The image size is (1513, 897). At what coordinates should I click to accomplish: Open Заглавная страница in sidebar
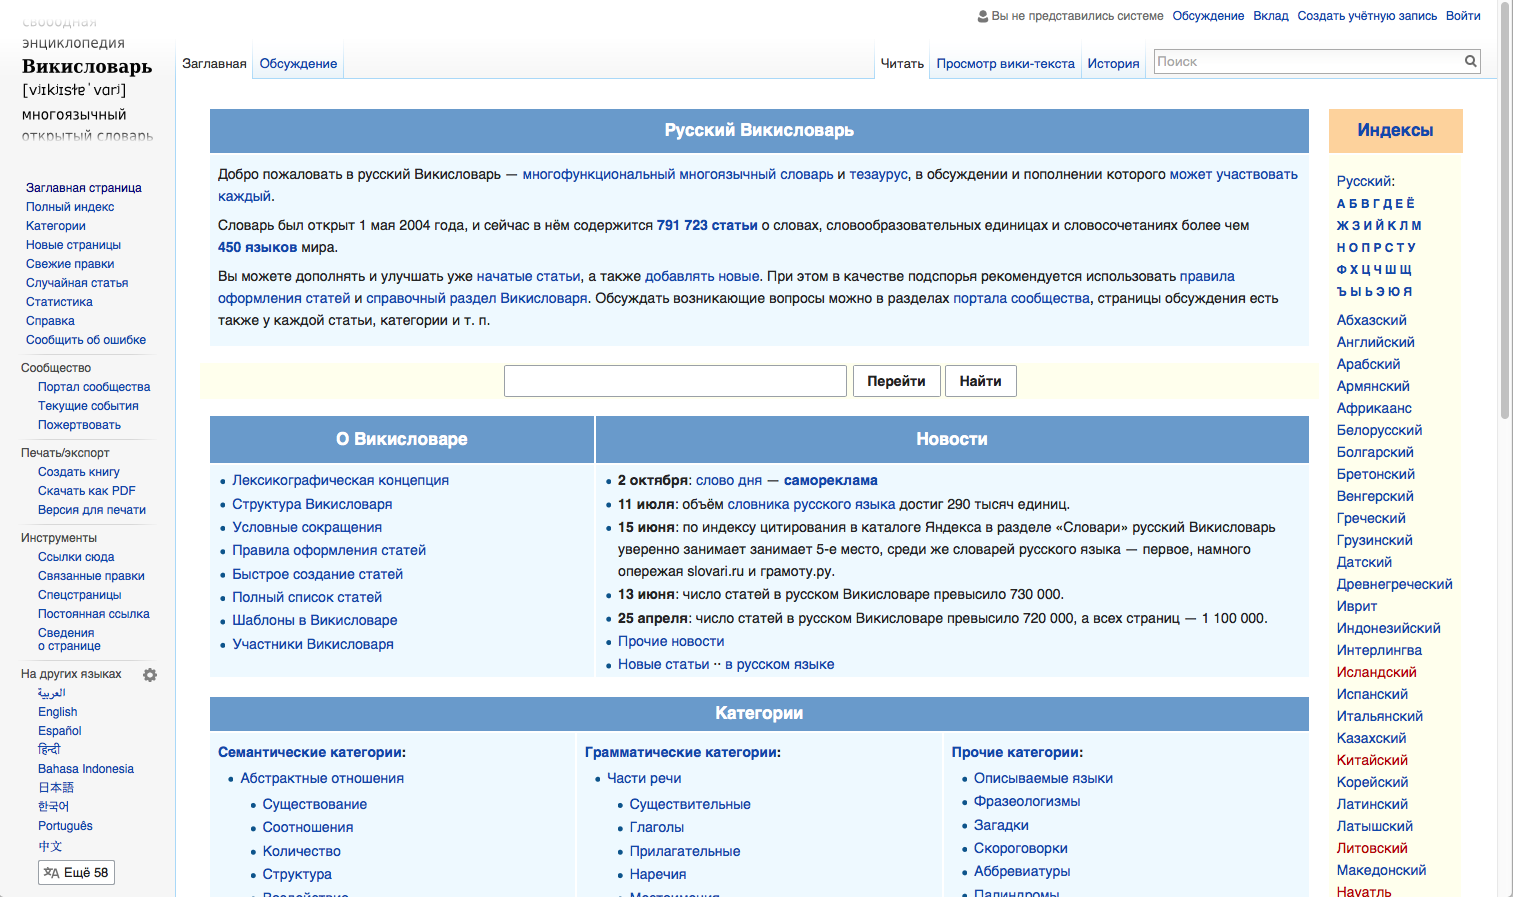84,188
